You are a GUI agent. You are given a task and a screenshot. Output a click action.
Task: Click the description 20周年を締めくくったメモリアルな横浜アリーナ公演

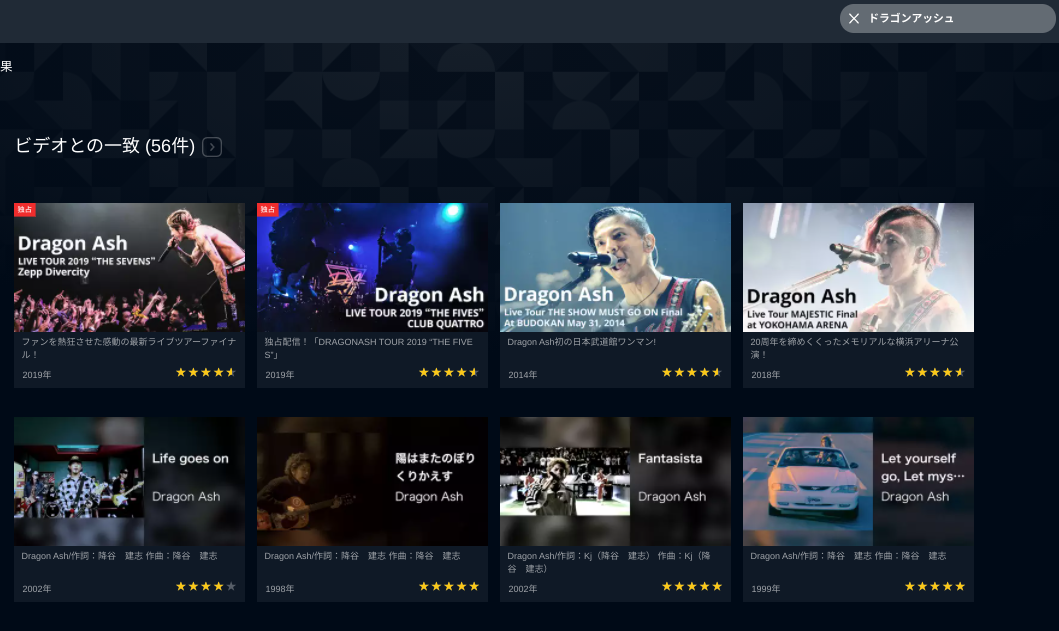(x=854, y=348)
